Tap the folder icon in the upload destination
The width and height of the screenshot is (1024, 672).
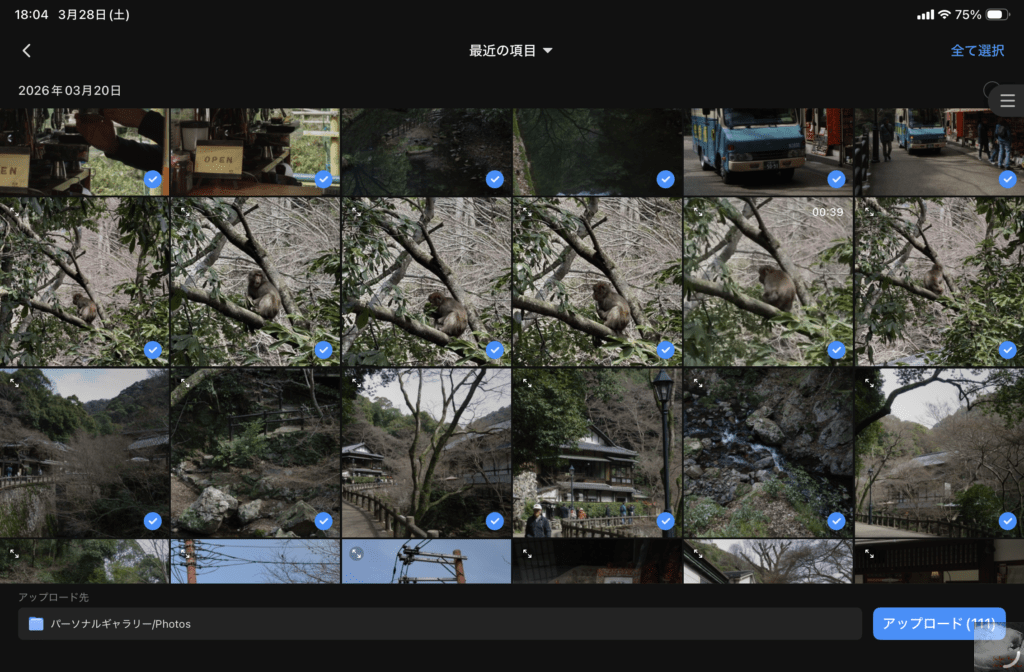point(36,624)
